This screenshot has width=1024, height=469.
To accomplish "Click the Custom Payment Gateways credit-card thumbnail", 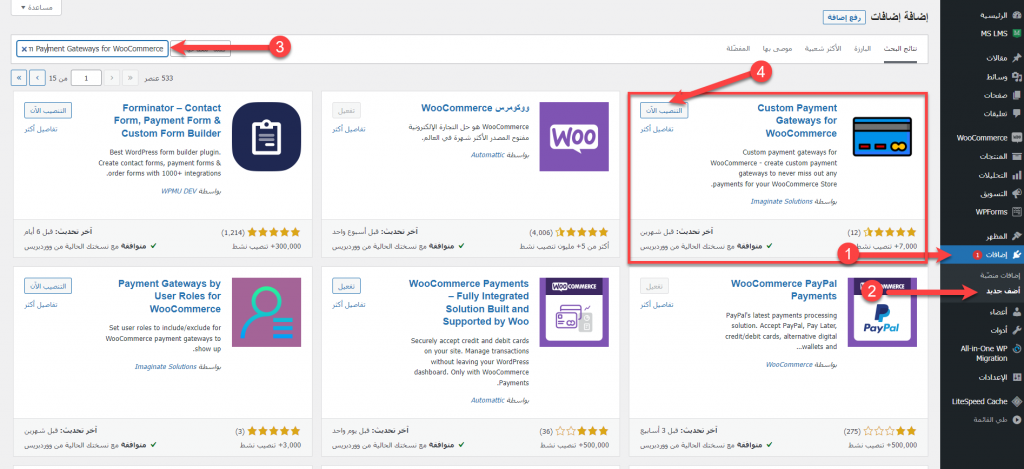I will point(882,136).
